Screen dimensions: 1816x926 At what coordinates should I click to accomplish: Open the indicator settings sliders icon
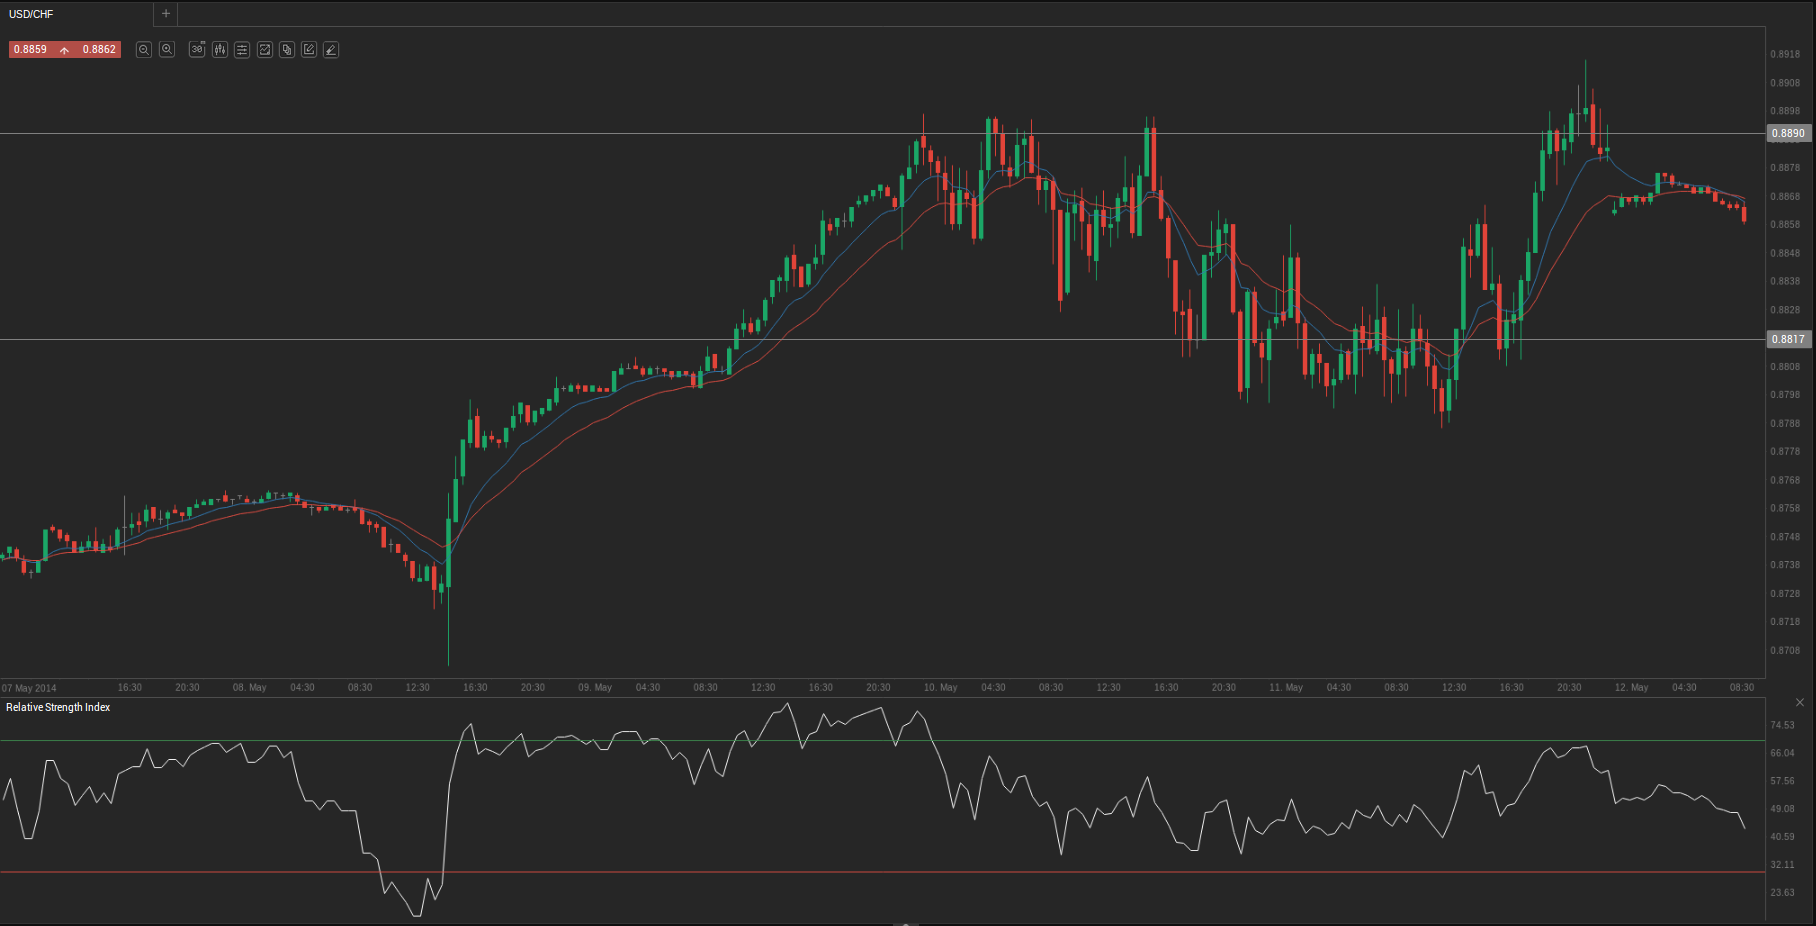242,49
